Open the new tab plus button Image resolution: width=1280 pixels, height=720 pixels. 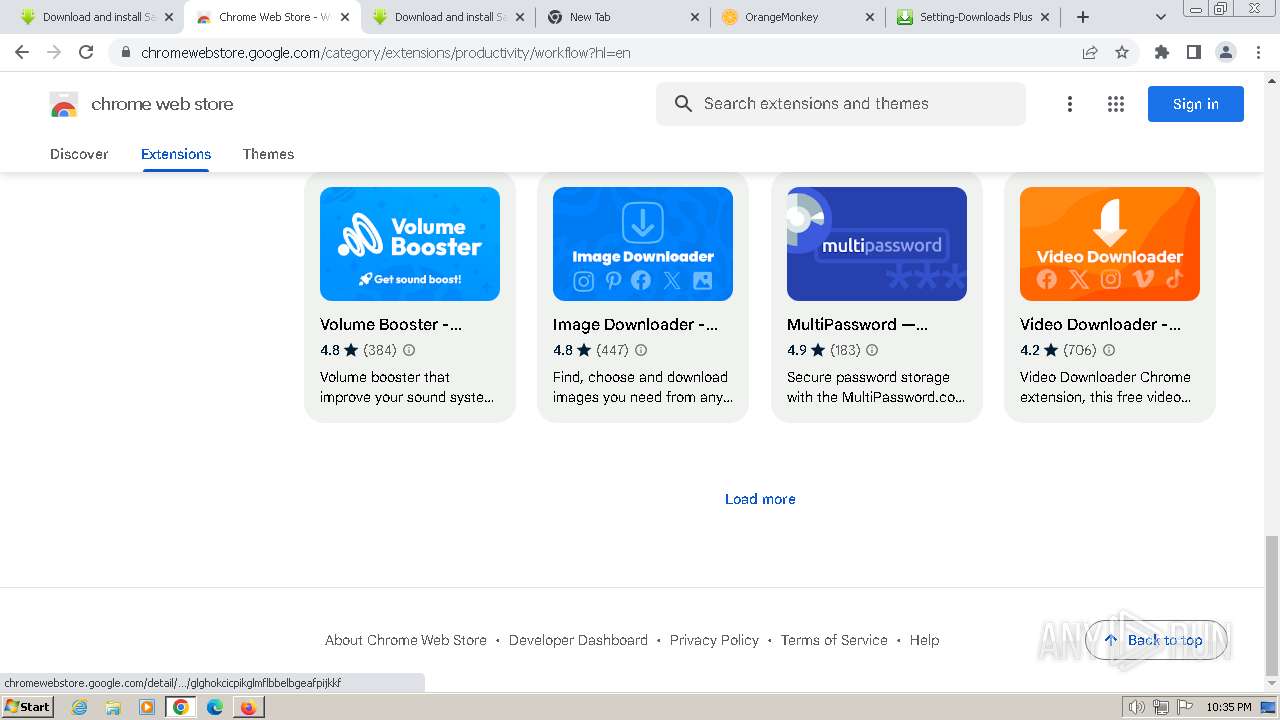1083,17
